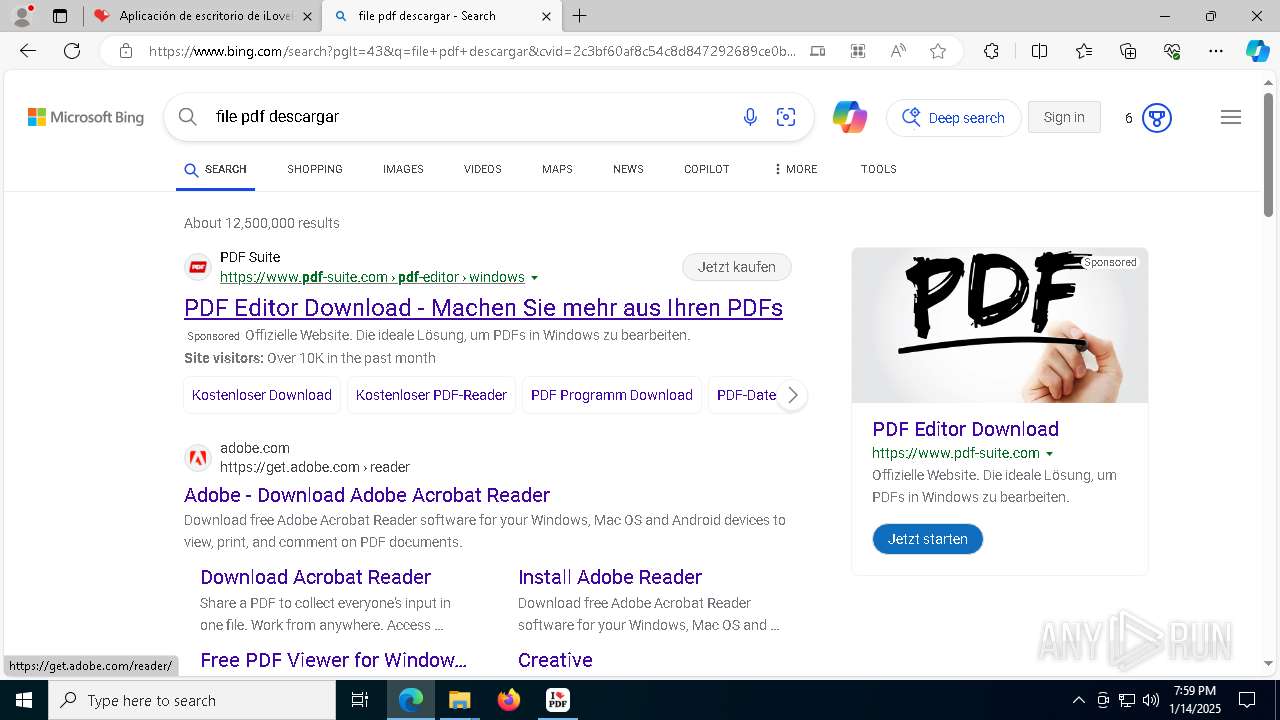This screenshot has width=1280, height=720.
Task: Open the Edge profile icon
Action: [x=22, y=16]
